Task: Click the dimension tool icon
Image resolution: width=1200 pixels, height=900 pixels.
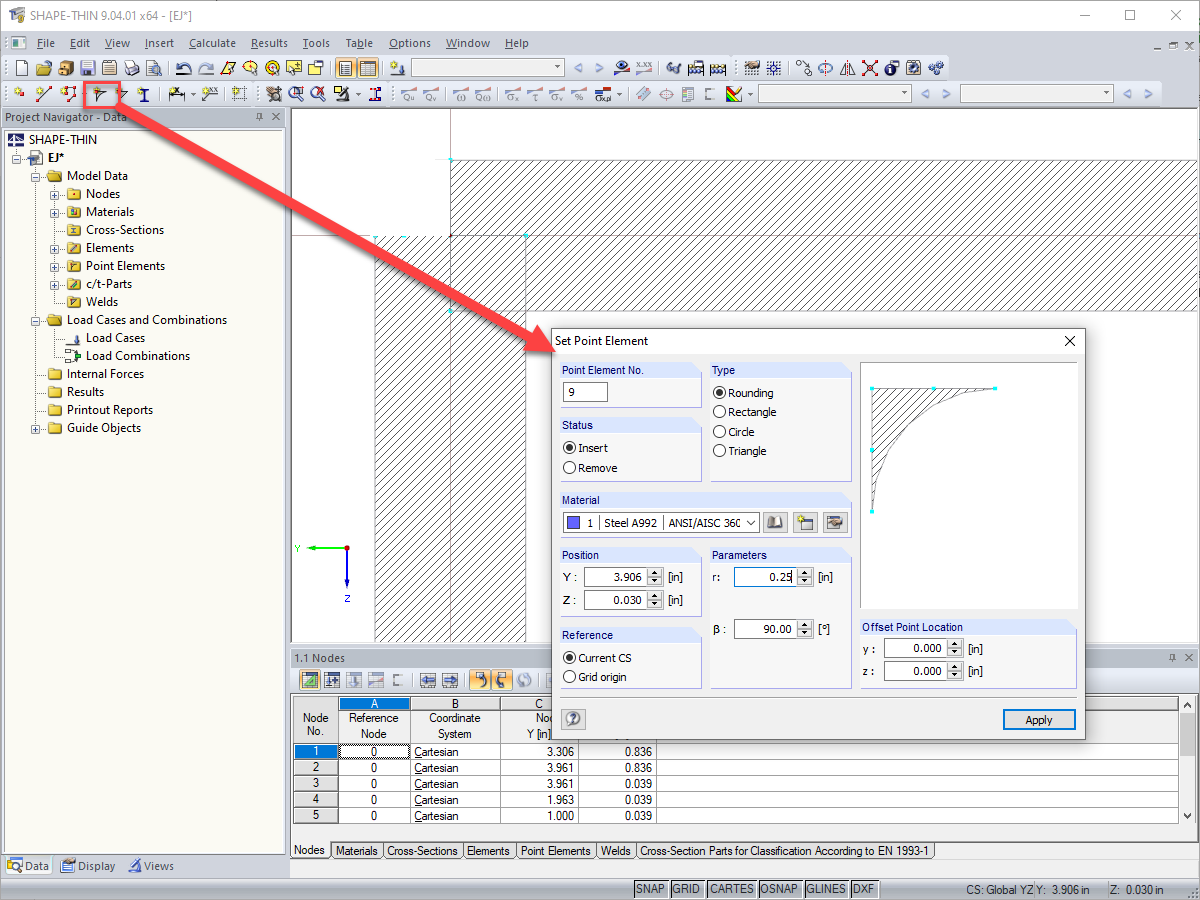Action: coord(177,94)
